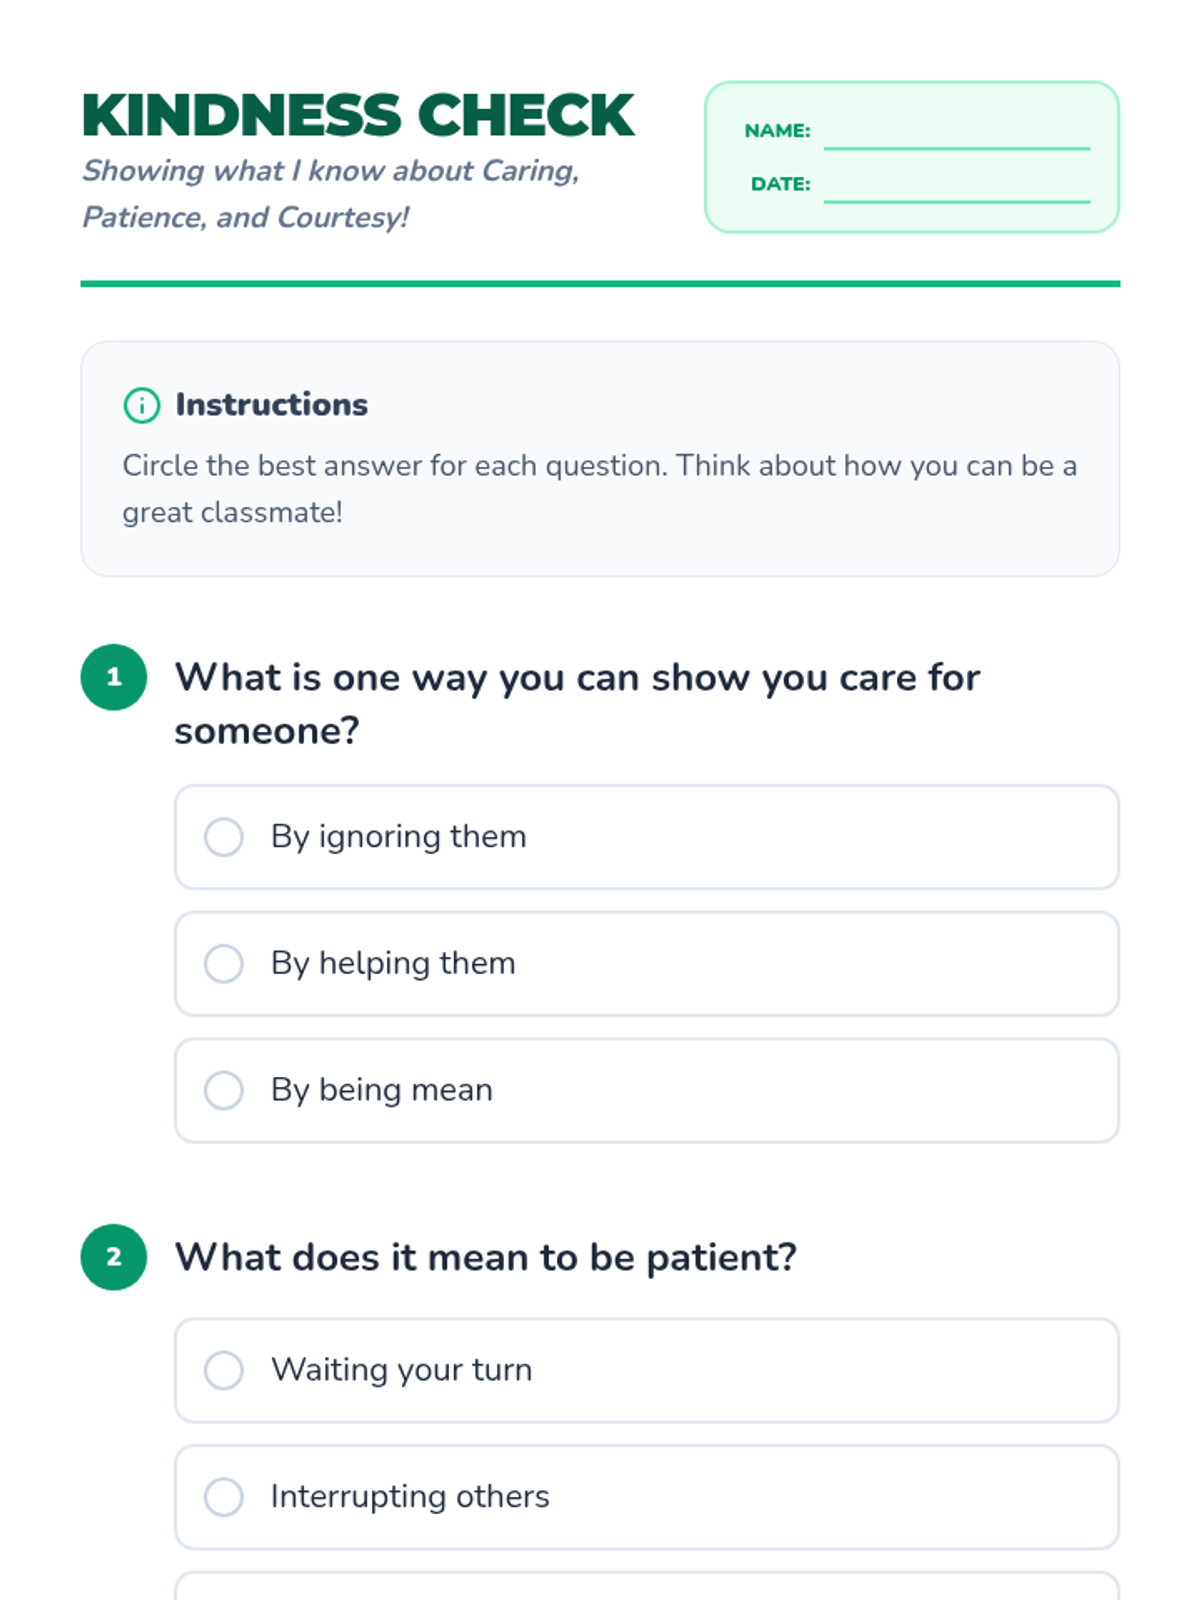Viewport: 1200px width, 1600px height.
Task: Select the "By ignoring them" radio button
Action: pyautogui.click(x=224, y=837)
